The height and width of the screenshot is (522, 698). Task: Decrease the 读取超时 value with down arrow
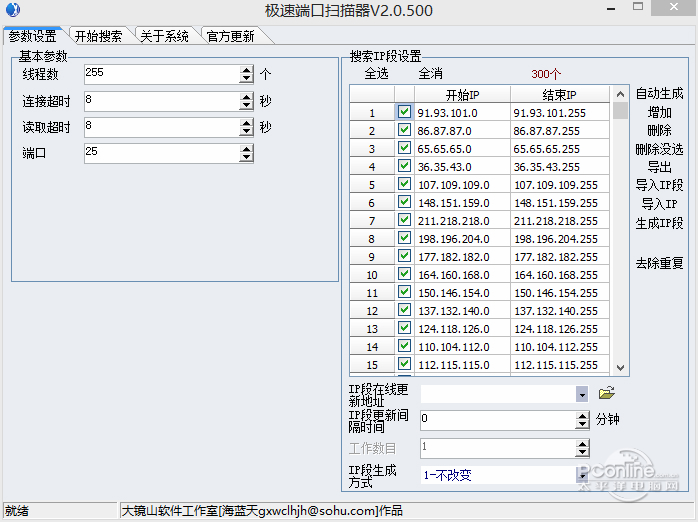tap(246, 132)
